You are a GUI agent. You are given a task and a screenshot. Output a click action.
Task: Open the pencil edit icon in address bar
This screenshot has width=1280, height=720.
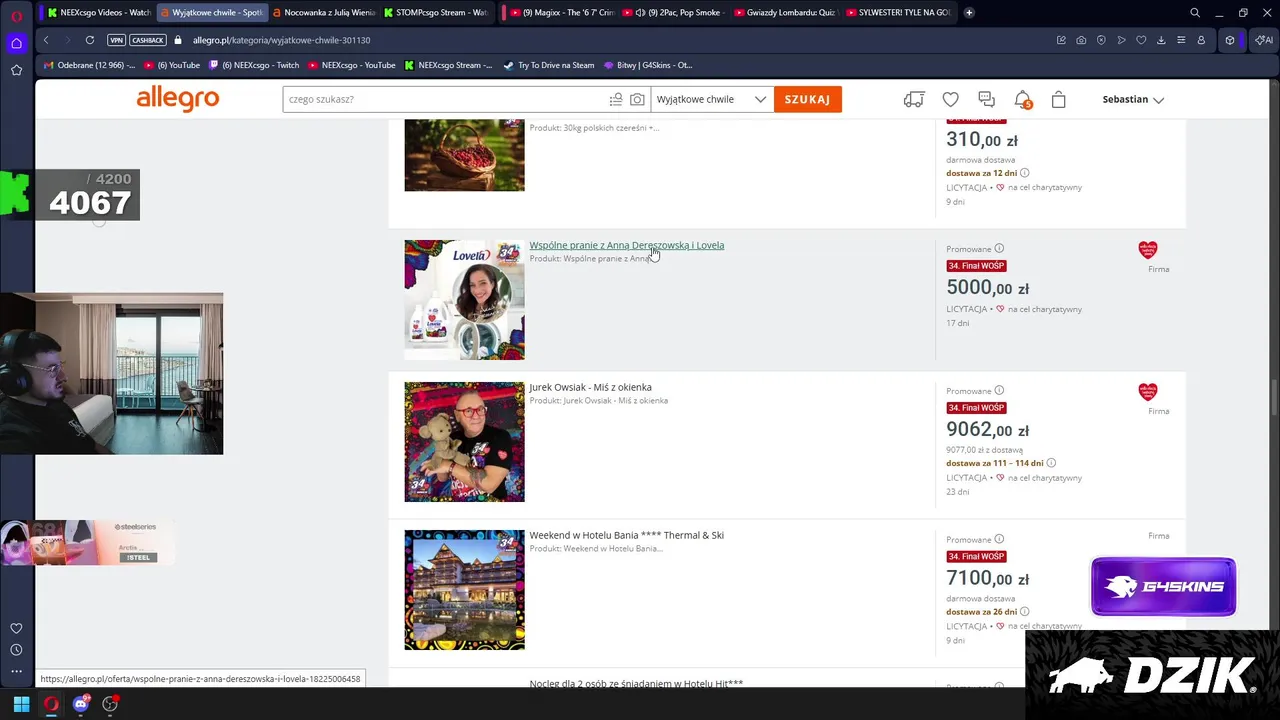click(1061, 40)
